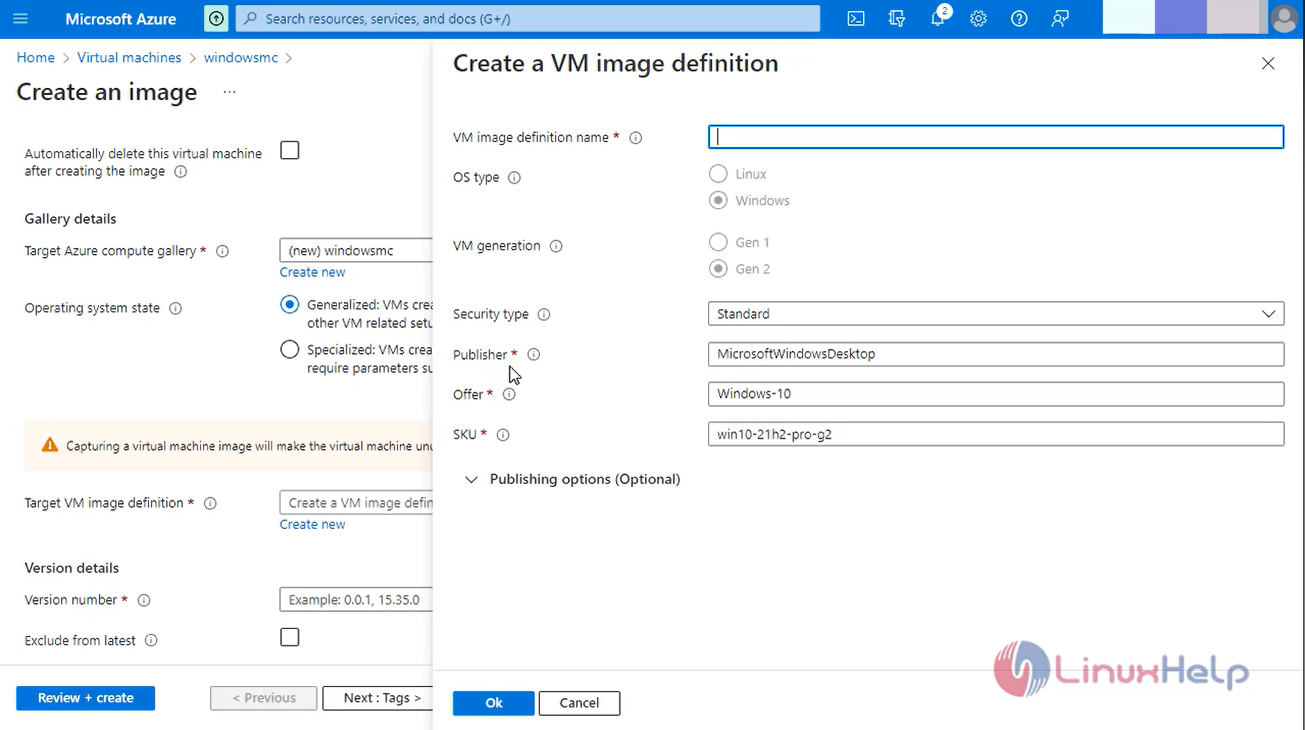The height and width of the screenshot is (730, 1305).
Task: Click Create new under compute gallery
Action: pyautogui.click(x=312, y=272)
